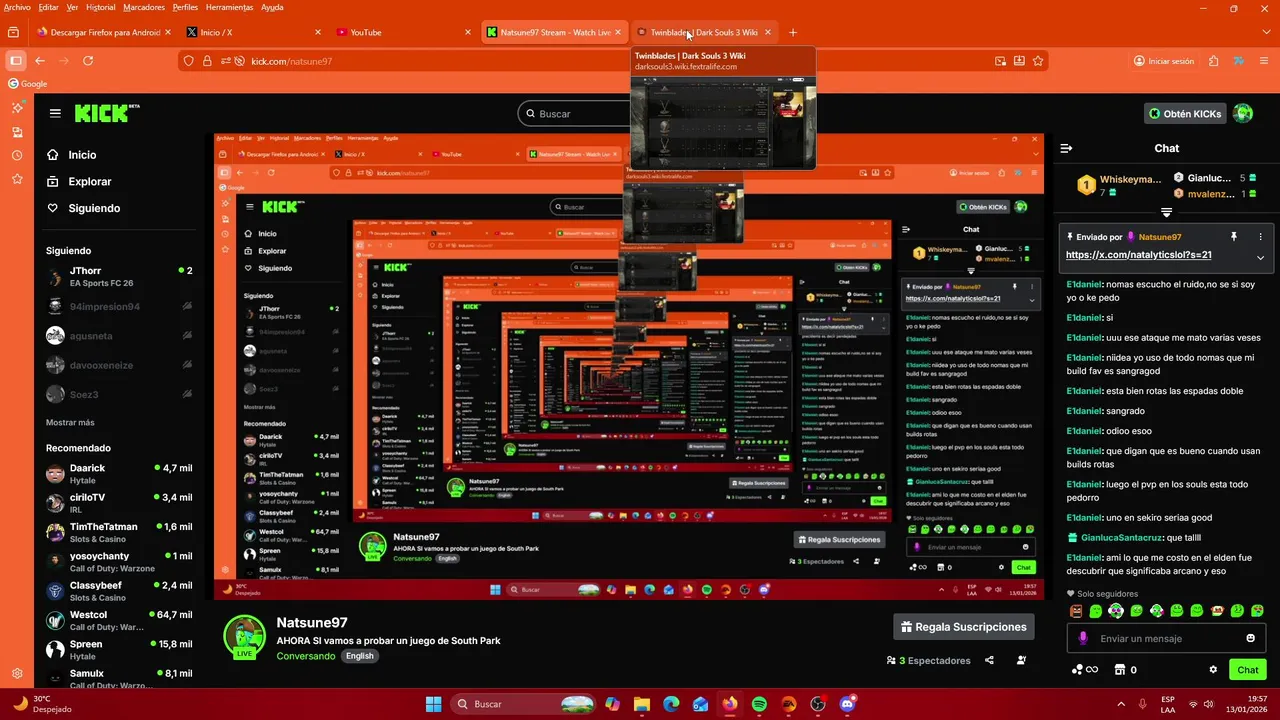Screen dimensions: 1280x720
Task: Open the Firefox application menu
Action: pyautogui.click(x=1262, y=61)
